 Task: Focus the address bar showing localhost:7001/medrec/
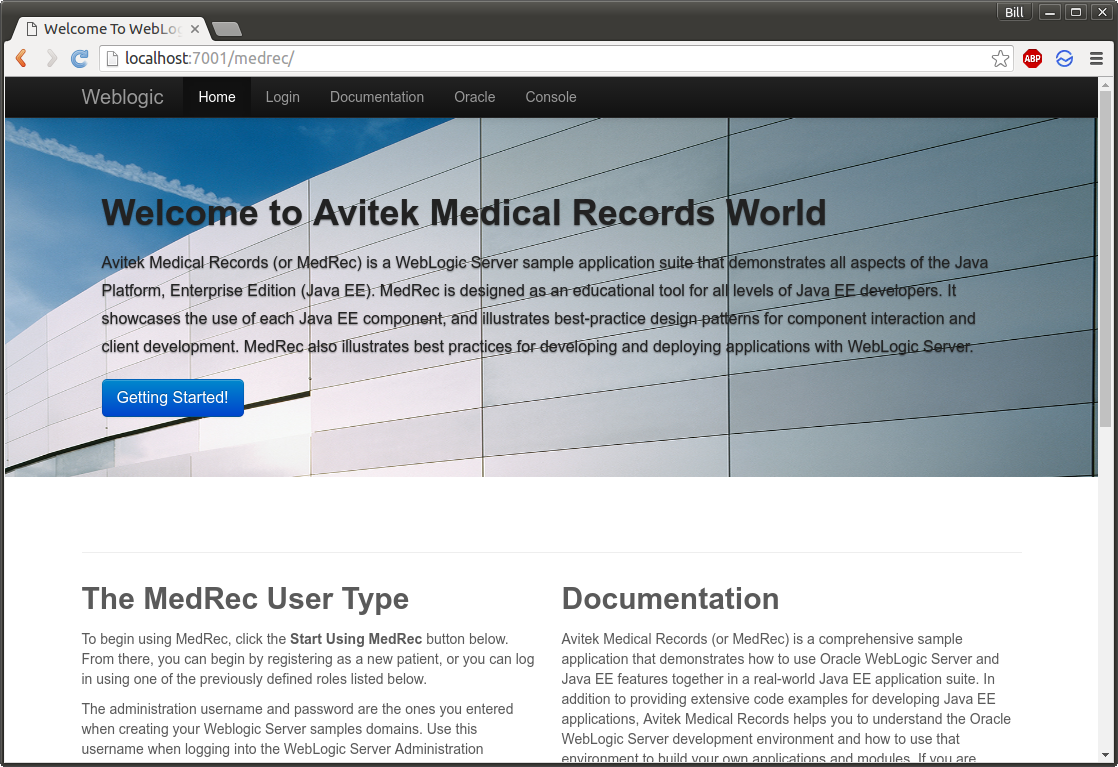point(550,59)
